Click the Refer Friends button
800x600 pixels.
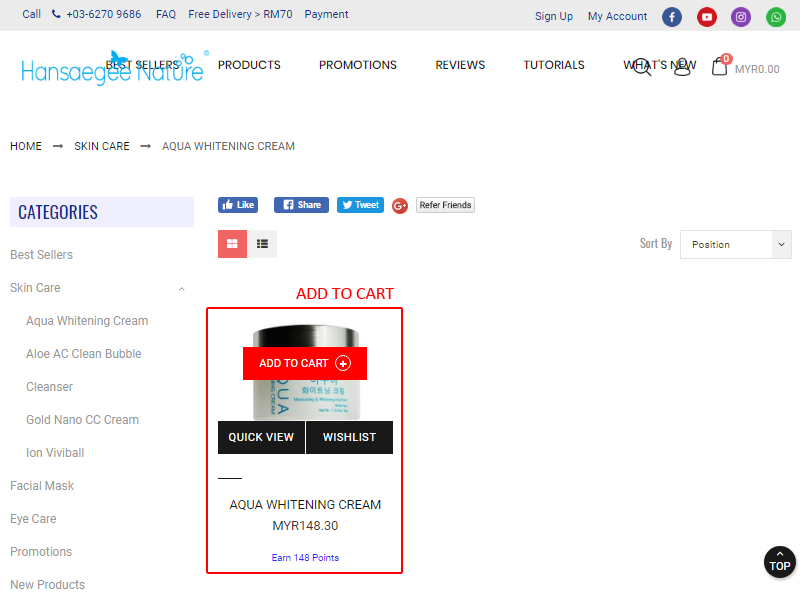(x=445, y=205)
